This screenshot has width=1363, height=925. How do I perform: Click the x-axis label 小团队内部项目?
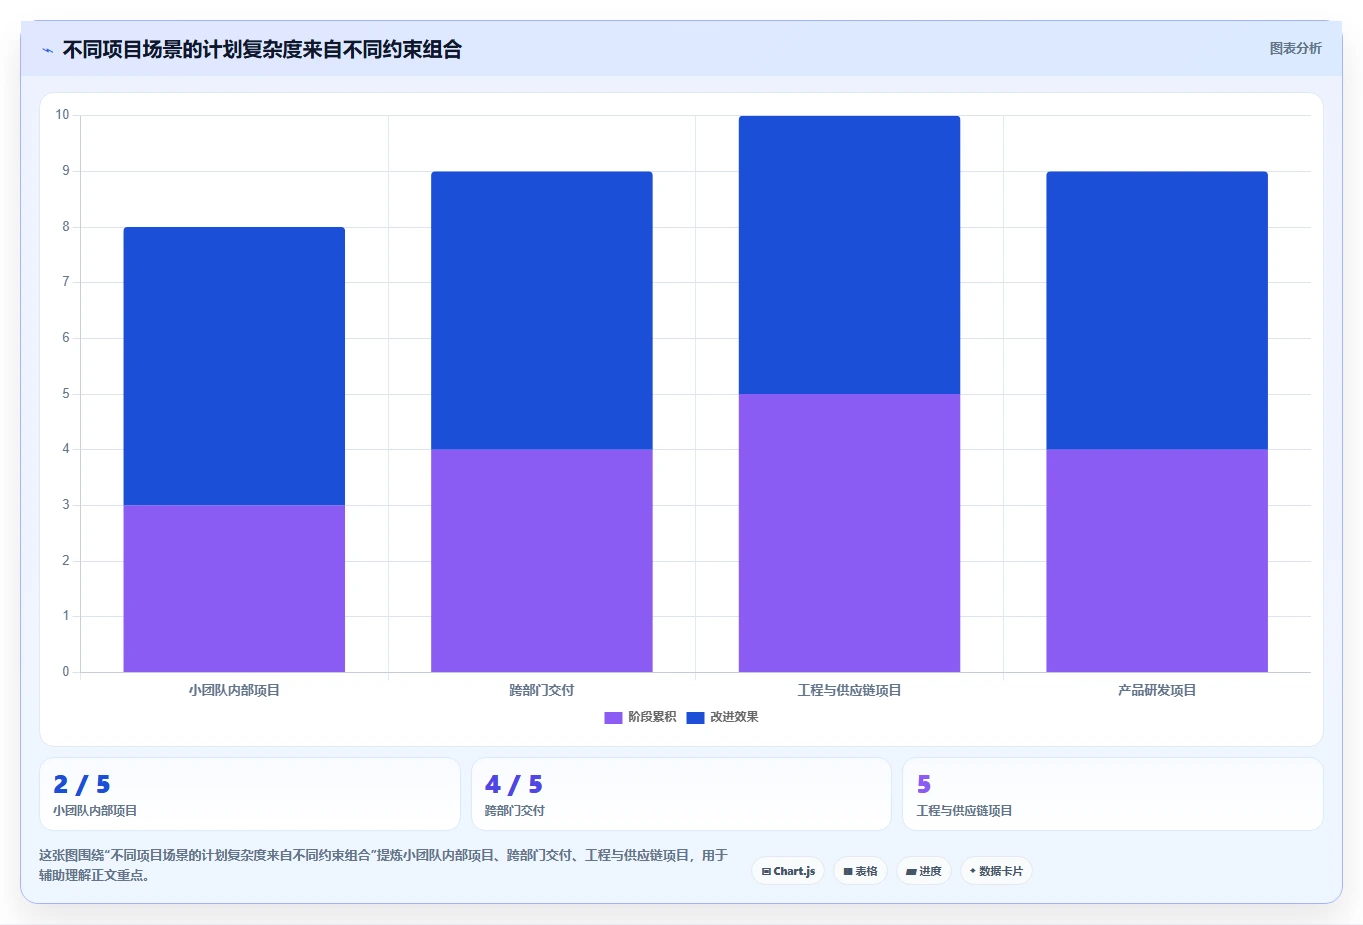click(x=234, y=690)
